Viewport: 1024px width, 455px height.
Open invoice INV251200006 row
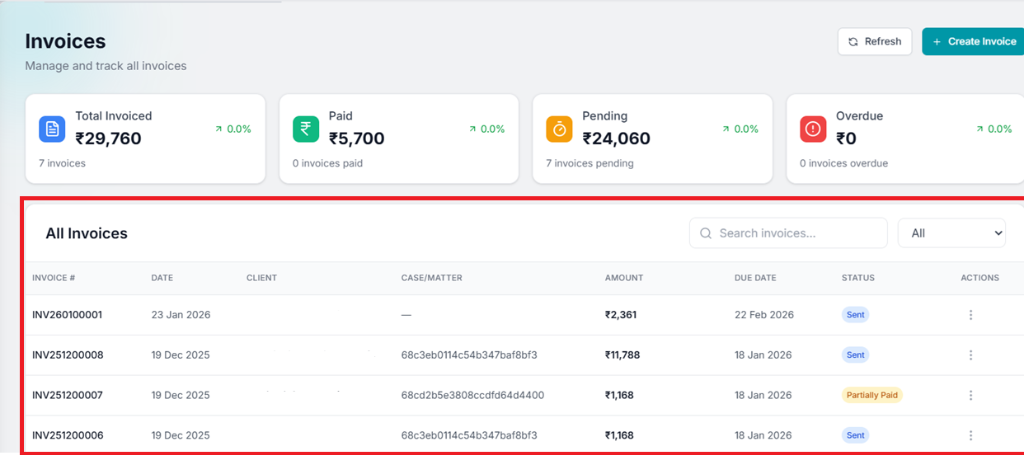click(67, 435)
